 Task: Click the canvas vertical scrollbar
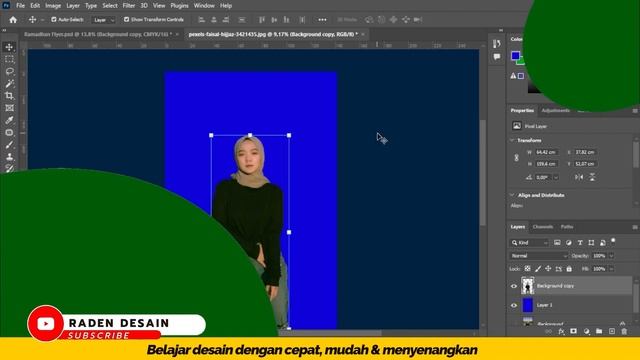[482, 173]
